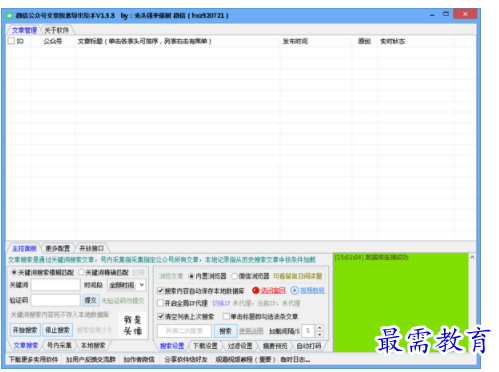The width and height of the screenshot is (499, 372).
Task: Click the red 访问官网 circle icon
Action: [x=255, y=291]
